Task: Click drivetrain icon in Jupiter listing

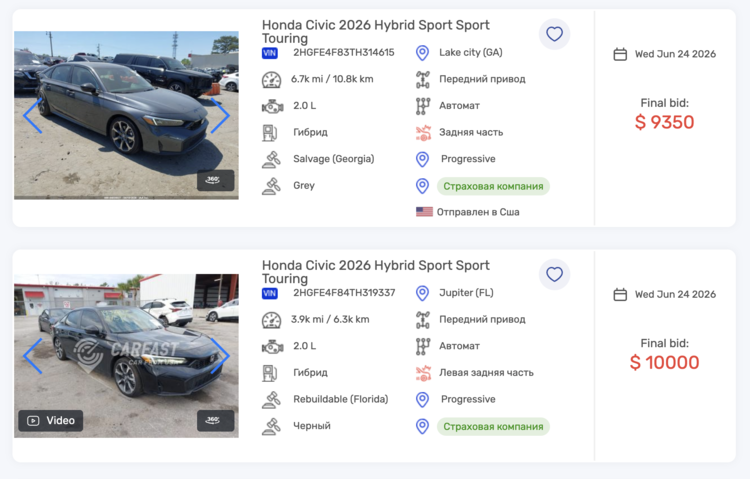Action: tap(423, 320)
